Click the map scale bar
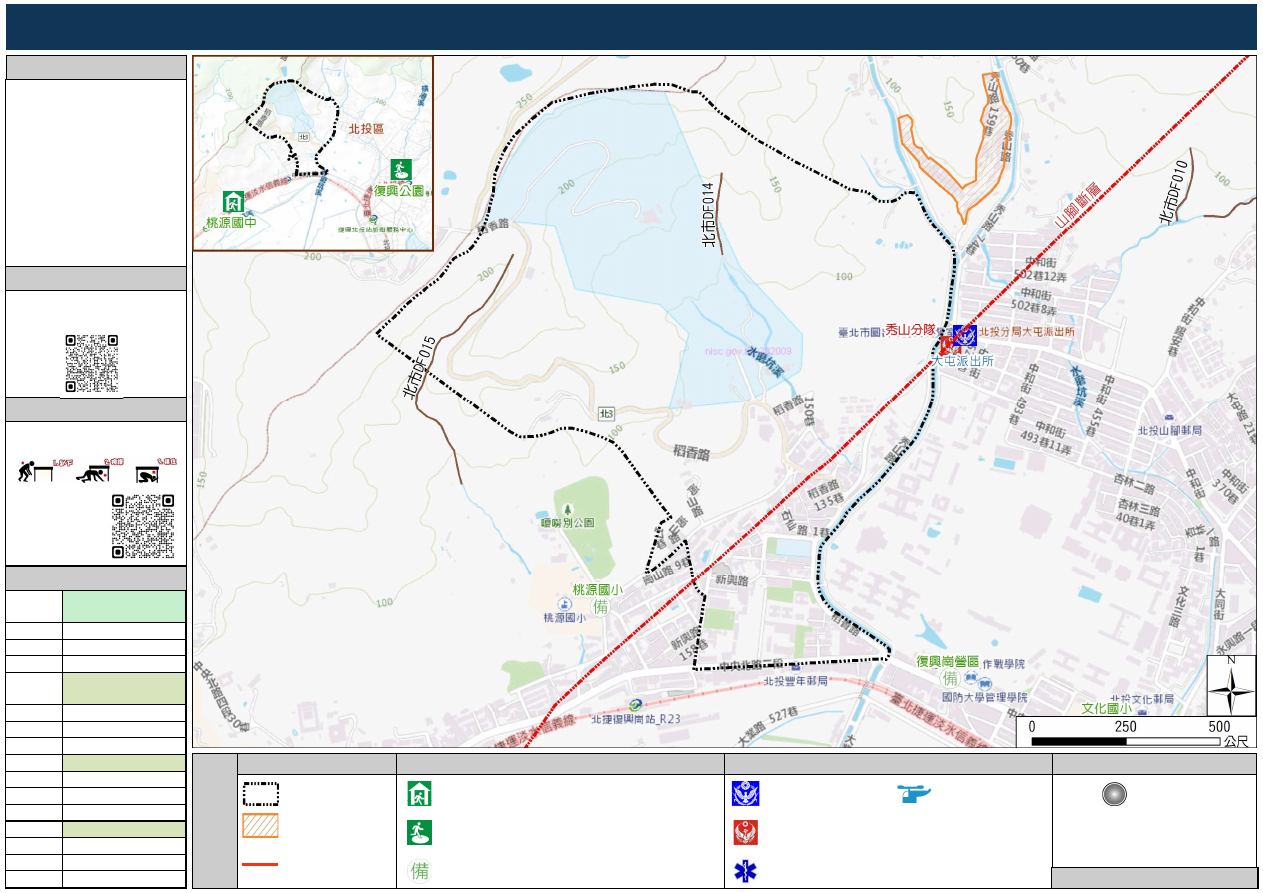 pos(1127,741)
